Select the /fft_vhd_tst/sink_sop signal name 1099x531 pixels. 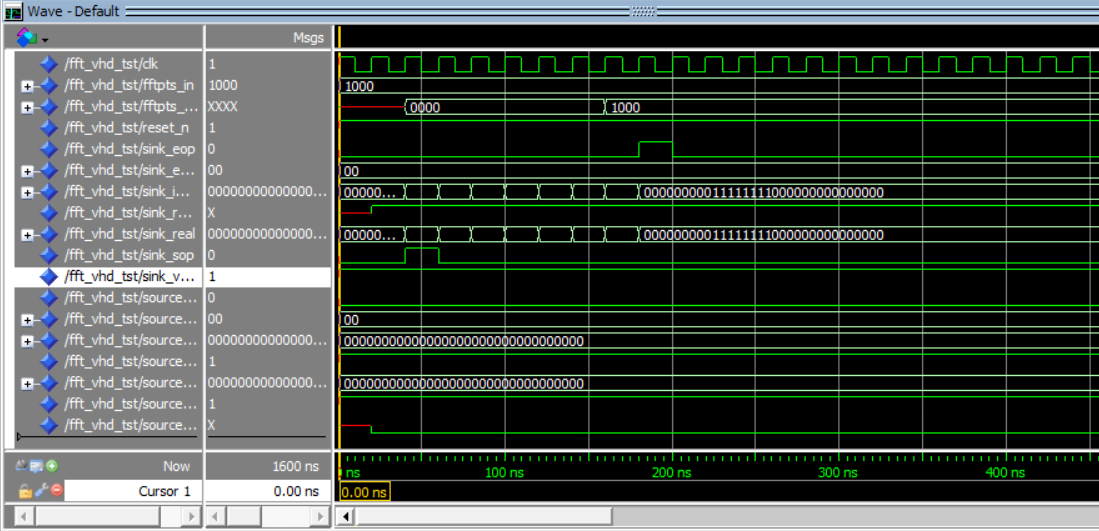129,255
